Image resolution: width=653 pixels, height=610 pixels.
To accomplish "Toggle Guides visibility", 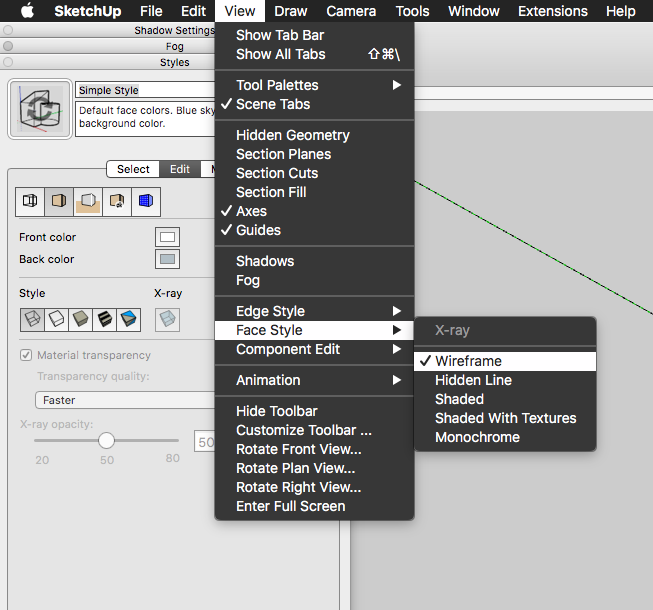I will [x=314, y=230].
